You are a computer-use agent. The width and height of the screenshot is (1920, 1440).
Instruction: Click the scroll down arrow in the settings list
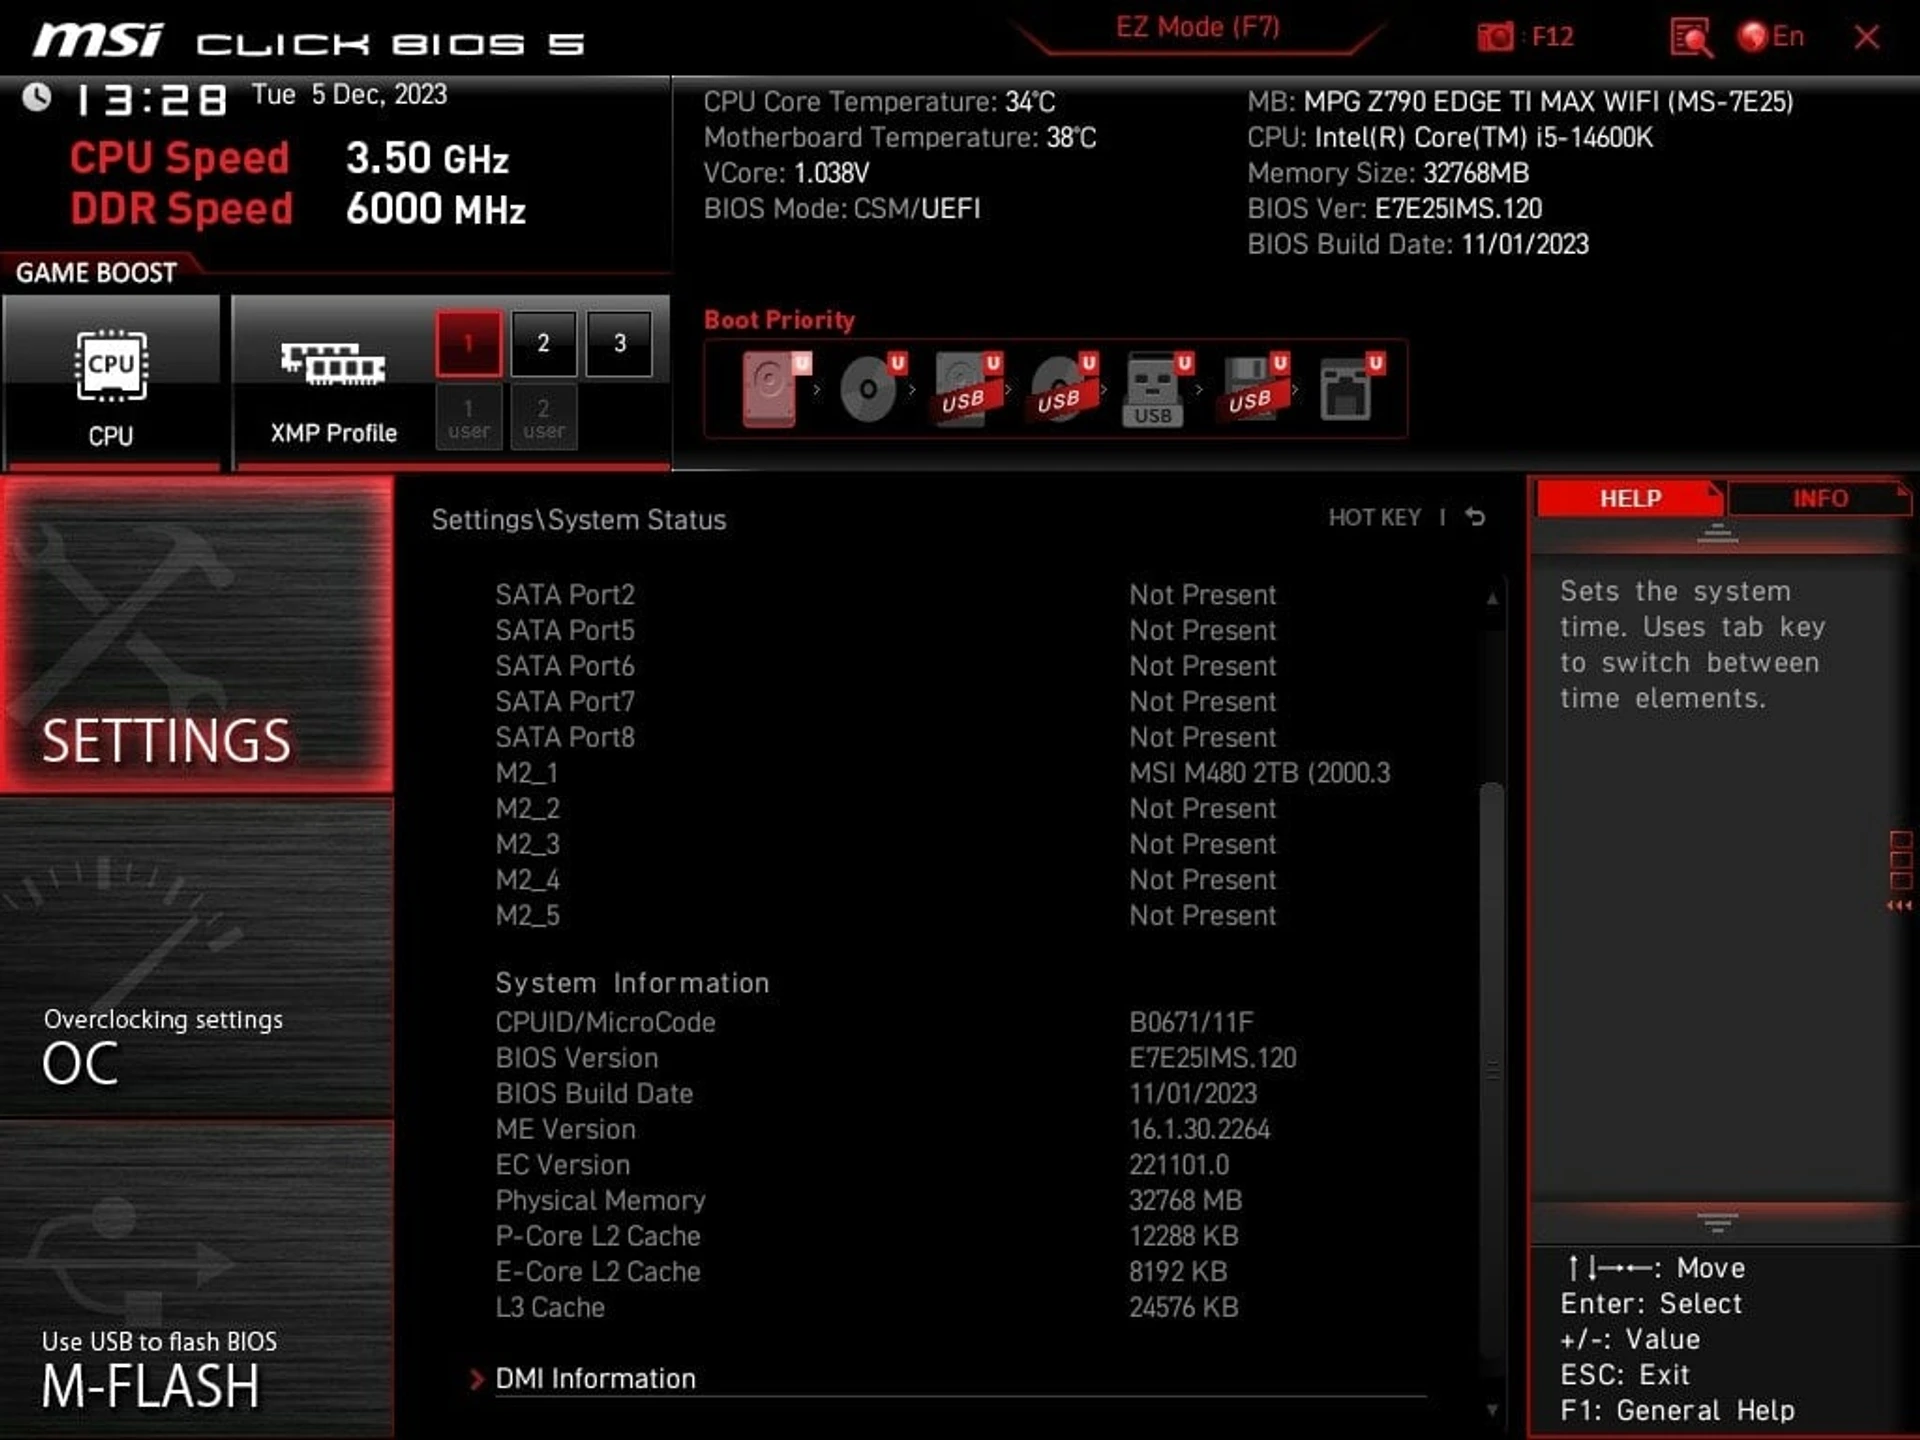pyautogui.click(x=1492, y=1410)
